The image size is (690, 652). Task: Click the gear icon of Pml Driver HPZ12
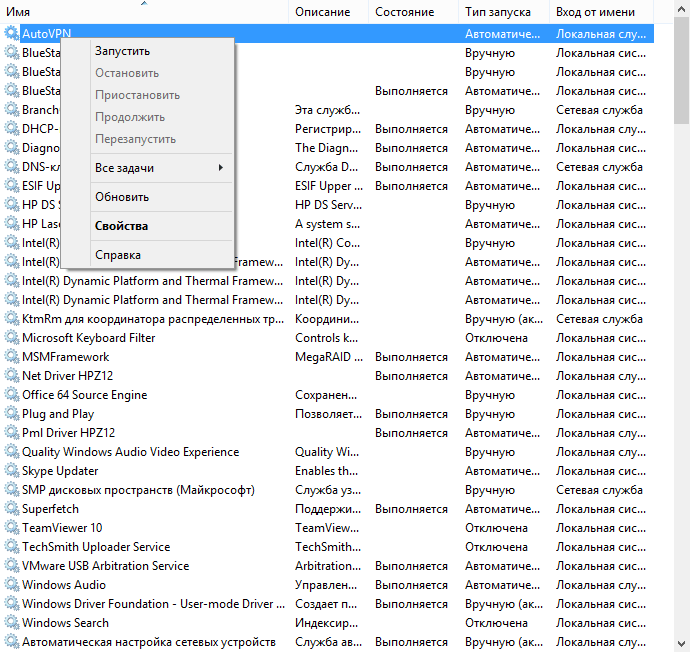(x=11, y=433)
